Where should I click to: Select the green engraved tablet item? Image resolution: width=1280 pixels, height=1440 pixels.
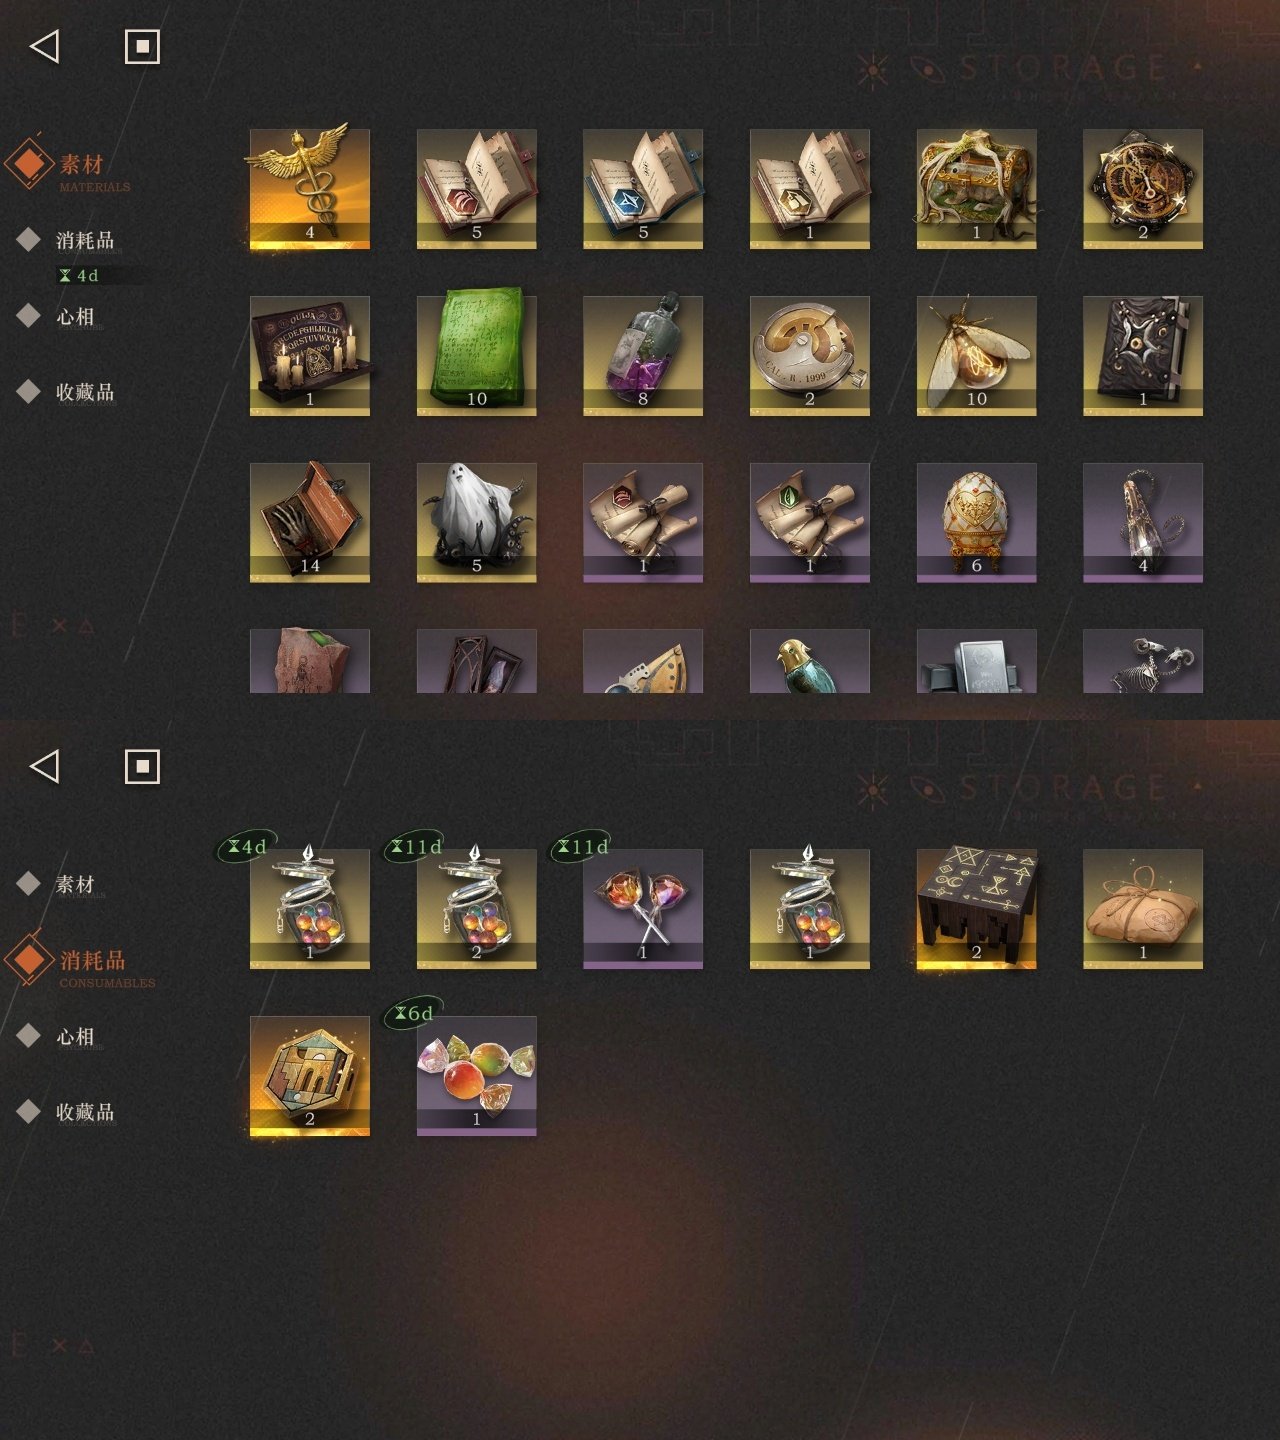coord(476,355)
